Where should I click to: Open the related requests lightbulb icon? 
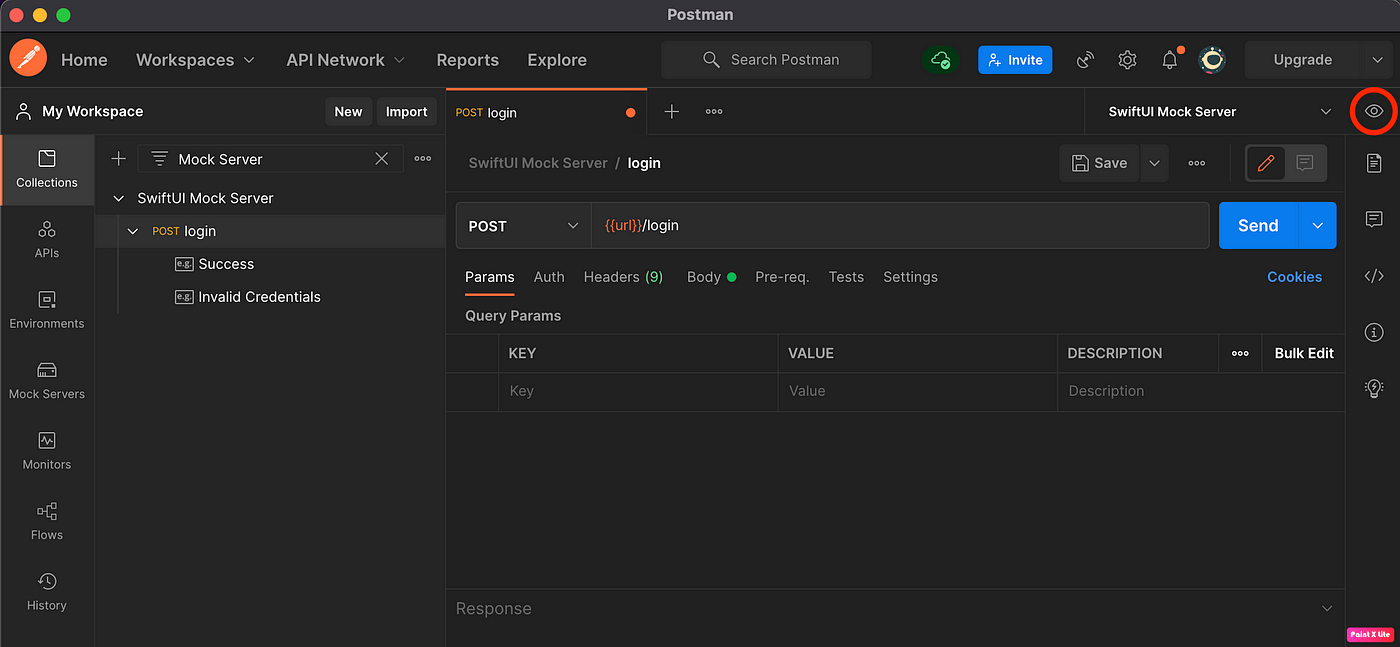(1374, 388)
